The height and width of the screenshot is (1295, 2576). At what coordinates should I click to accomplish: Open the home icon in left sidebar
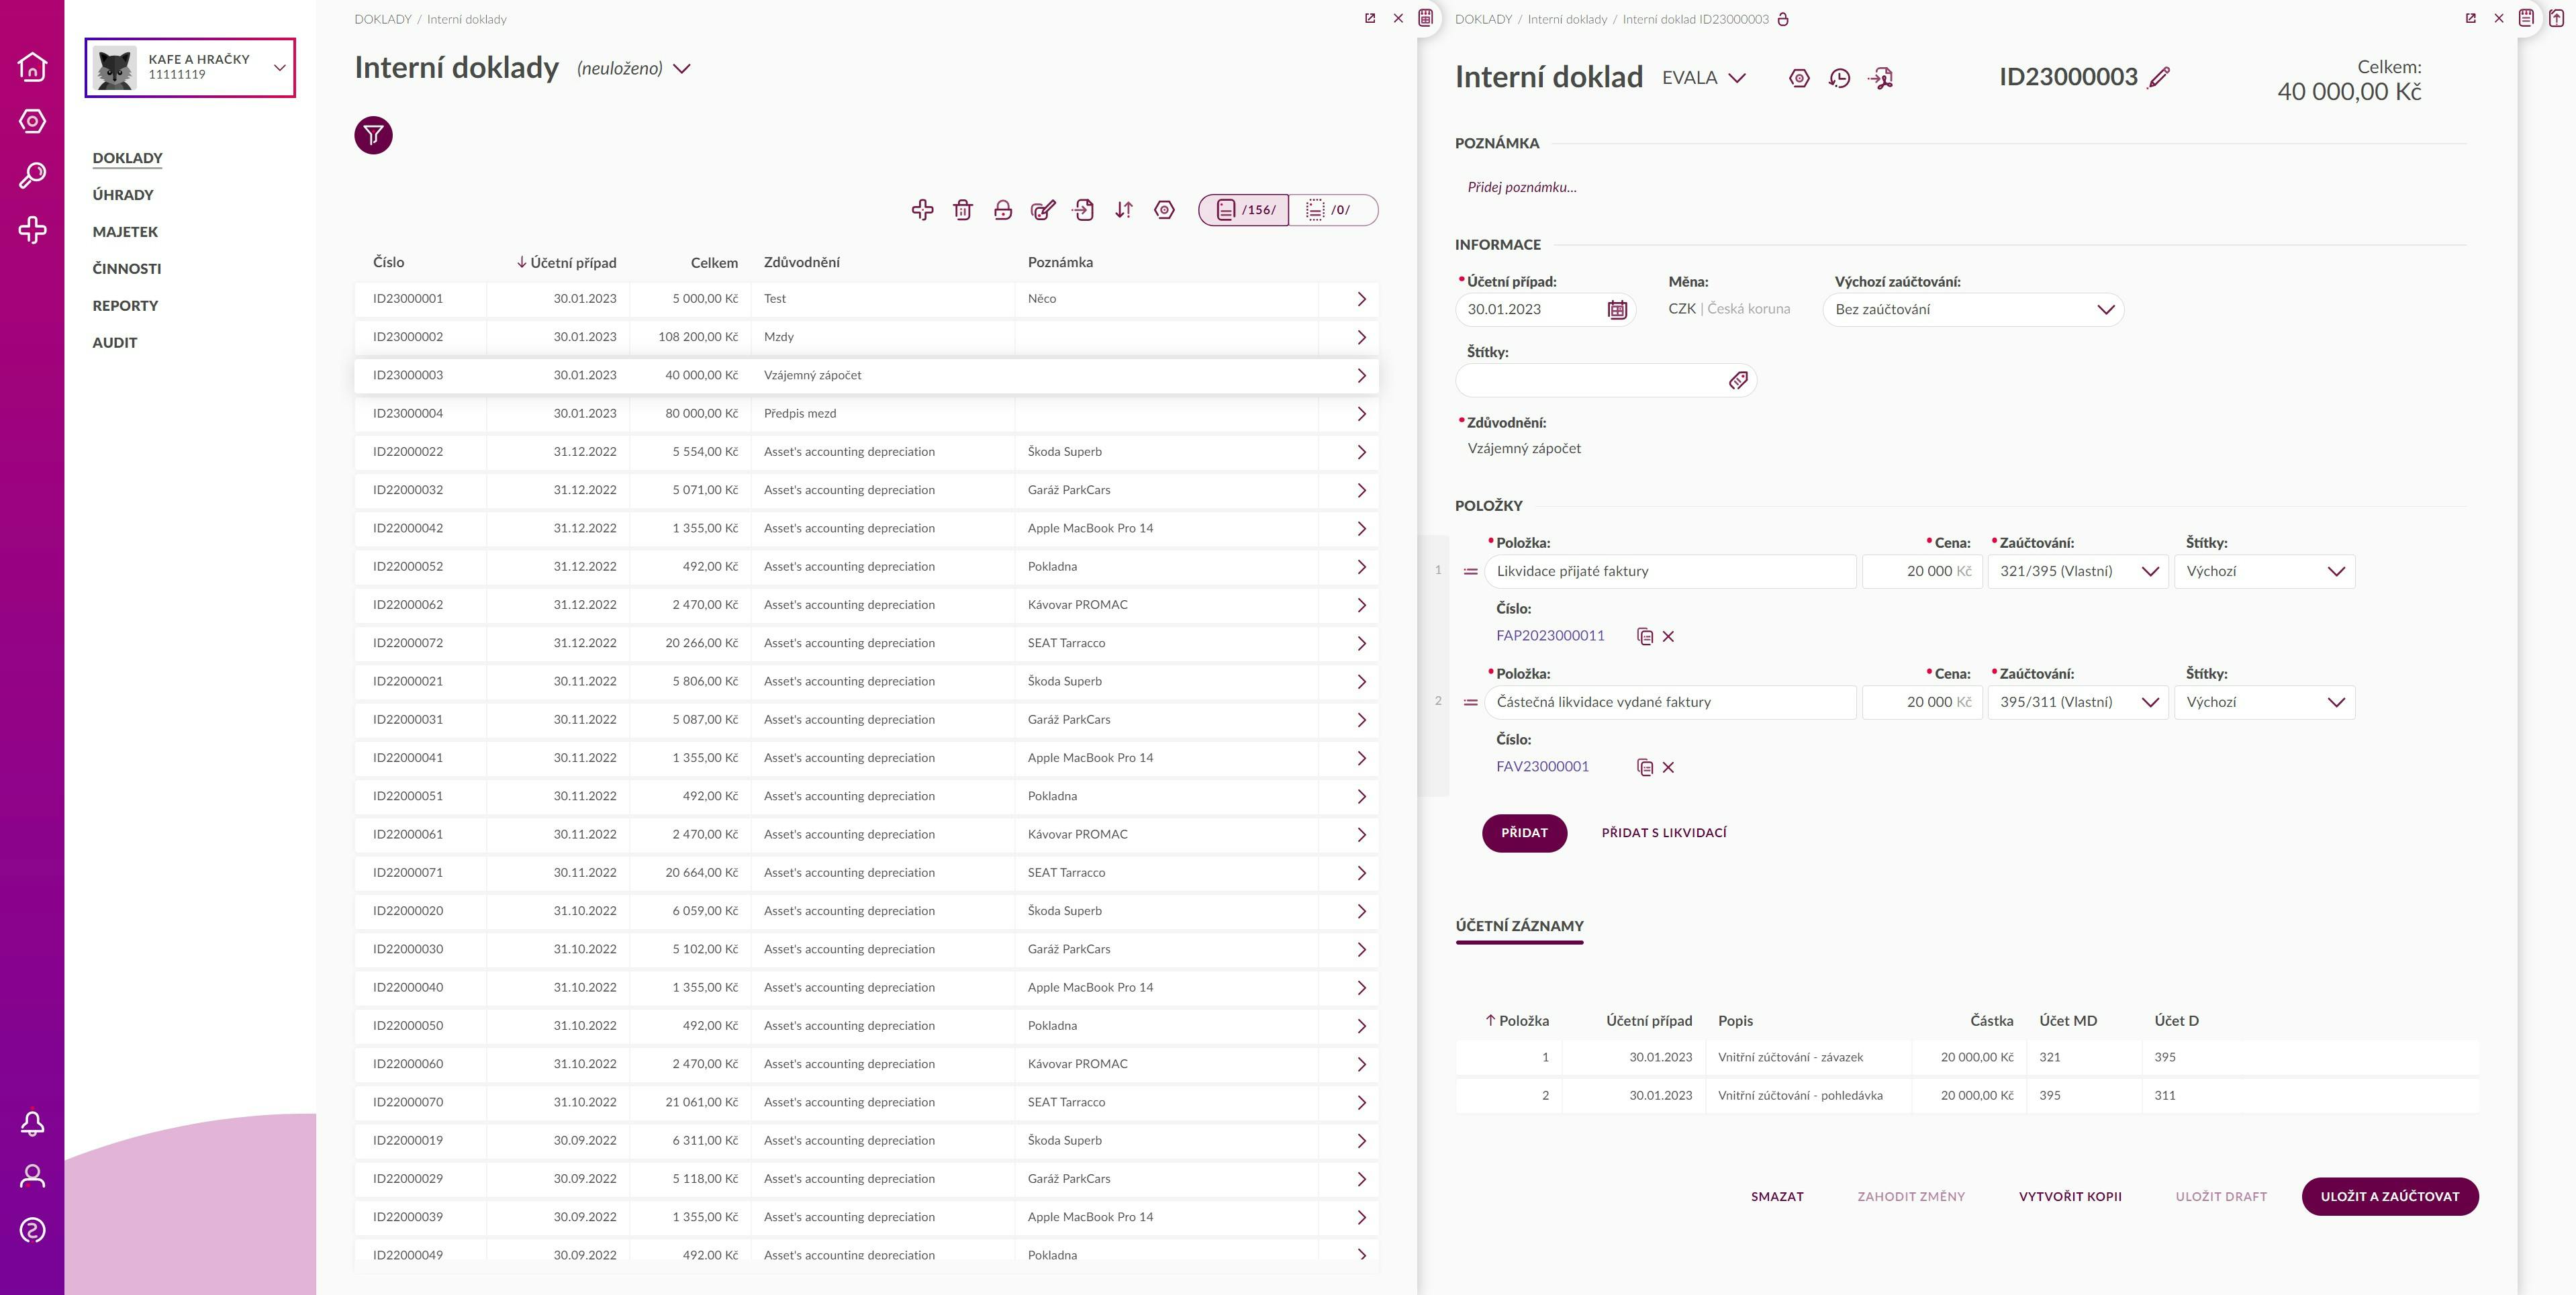pos(32,67)
